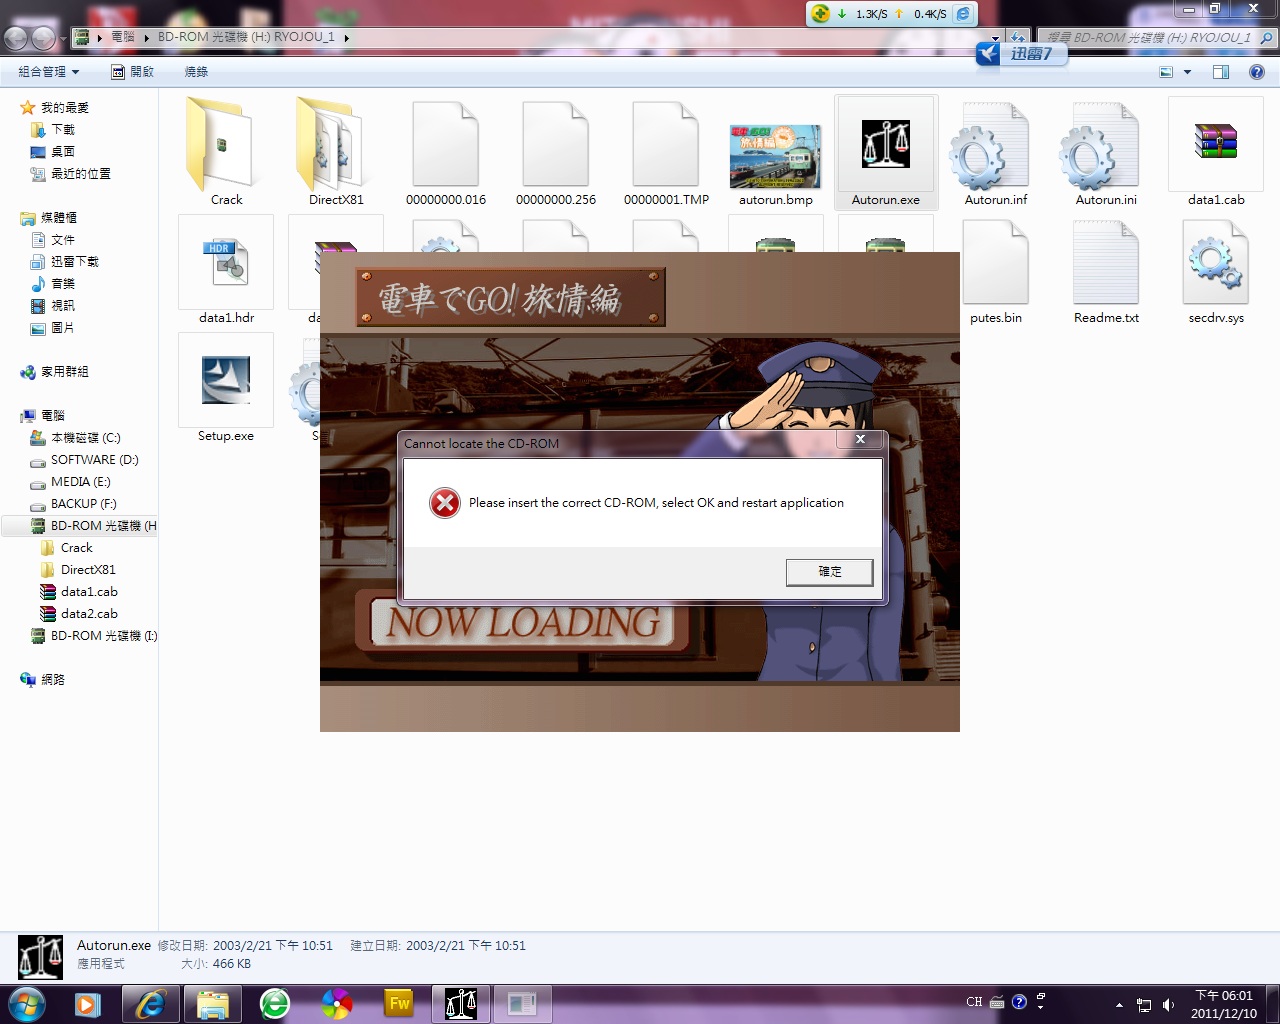Click the 開啟 toolbar button
Image resolution: width=1280 pixels, height=1024 pixels.
tap(133, 72)
